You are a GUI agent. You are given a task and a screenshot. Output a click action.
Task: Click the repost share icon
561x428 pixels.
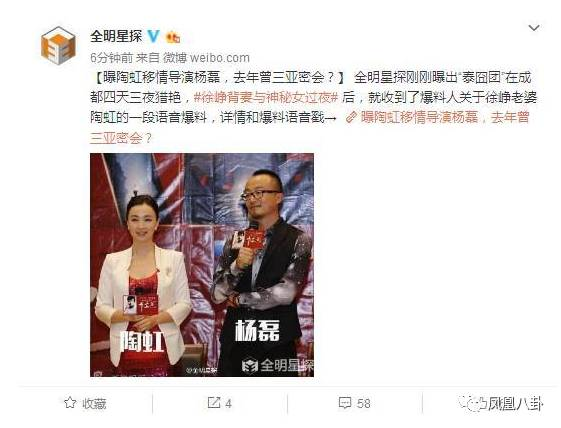[214, 403]
